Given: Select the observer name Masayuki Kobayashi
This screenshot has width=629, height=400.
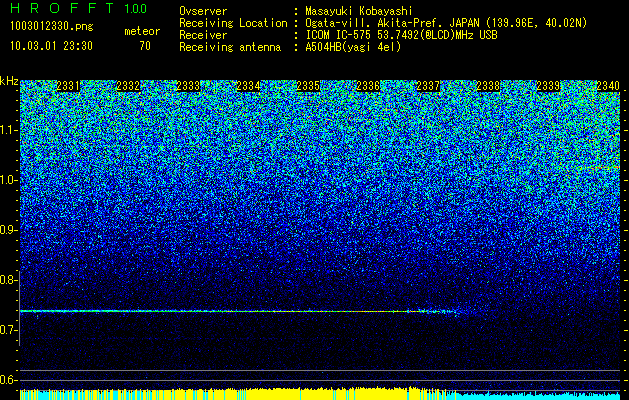Looking at the screenshot, I should [359, 11].
